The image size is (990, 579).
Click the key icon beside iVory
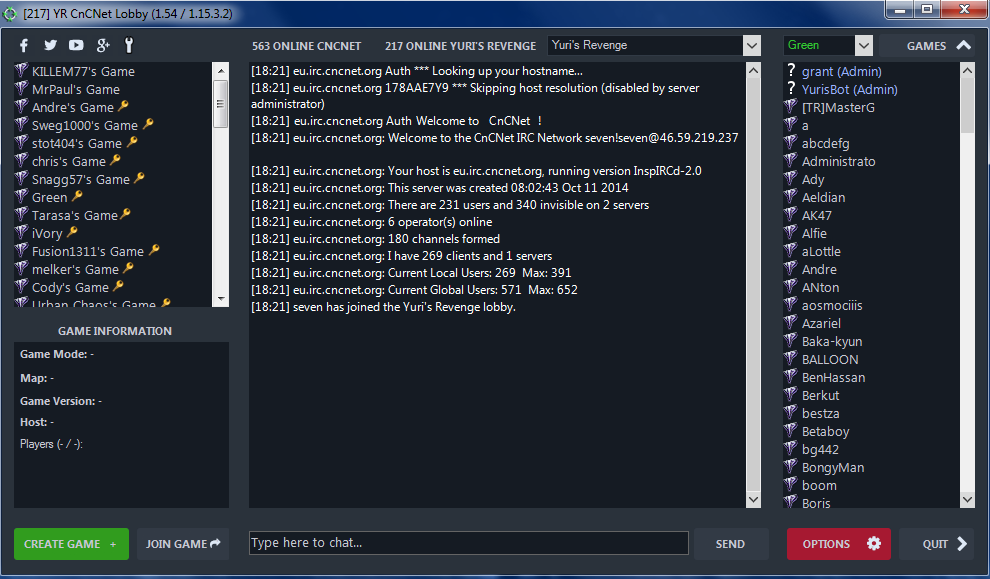point(72,232)
